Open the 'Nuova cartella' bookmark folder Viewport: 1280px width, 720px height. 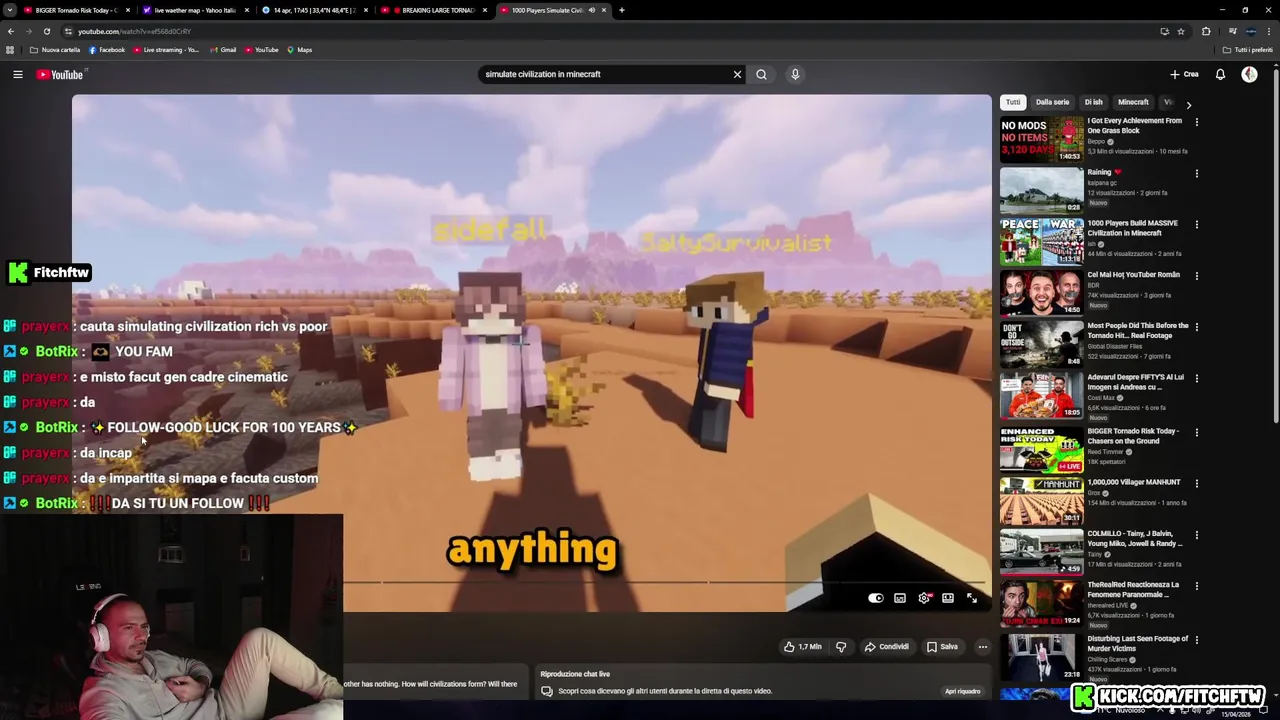[55, 50]
